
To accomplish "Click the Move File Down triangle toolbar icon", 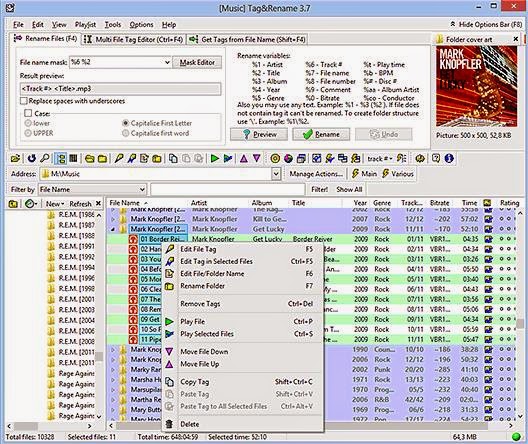I will pyautogui.click(x=257, y=158).
